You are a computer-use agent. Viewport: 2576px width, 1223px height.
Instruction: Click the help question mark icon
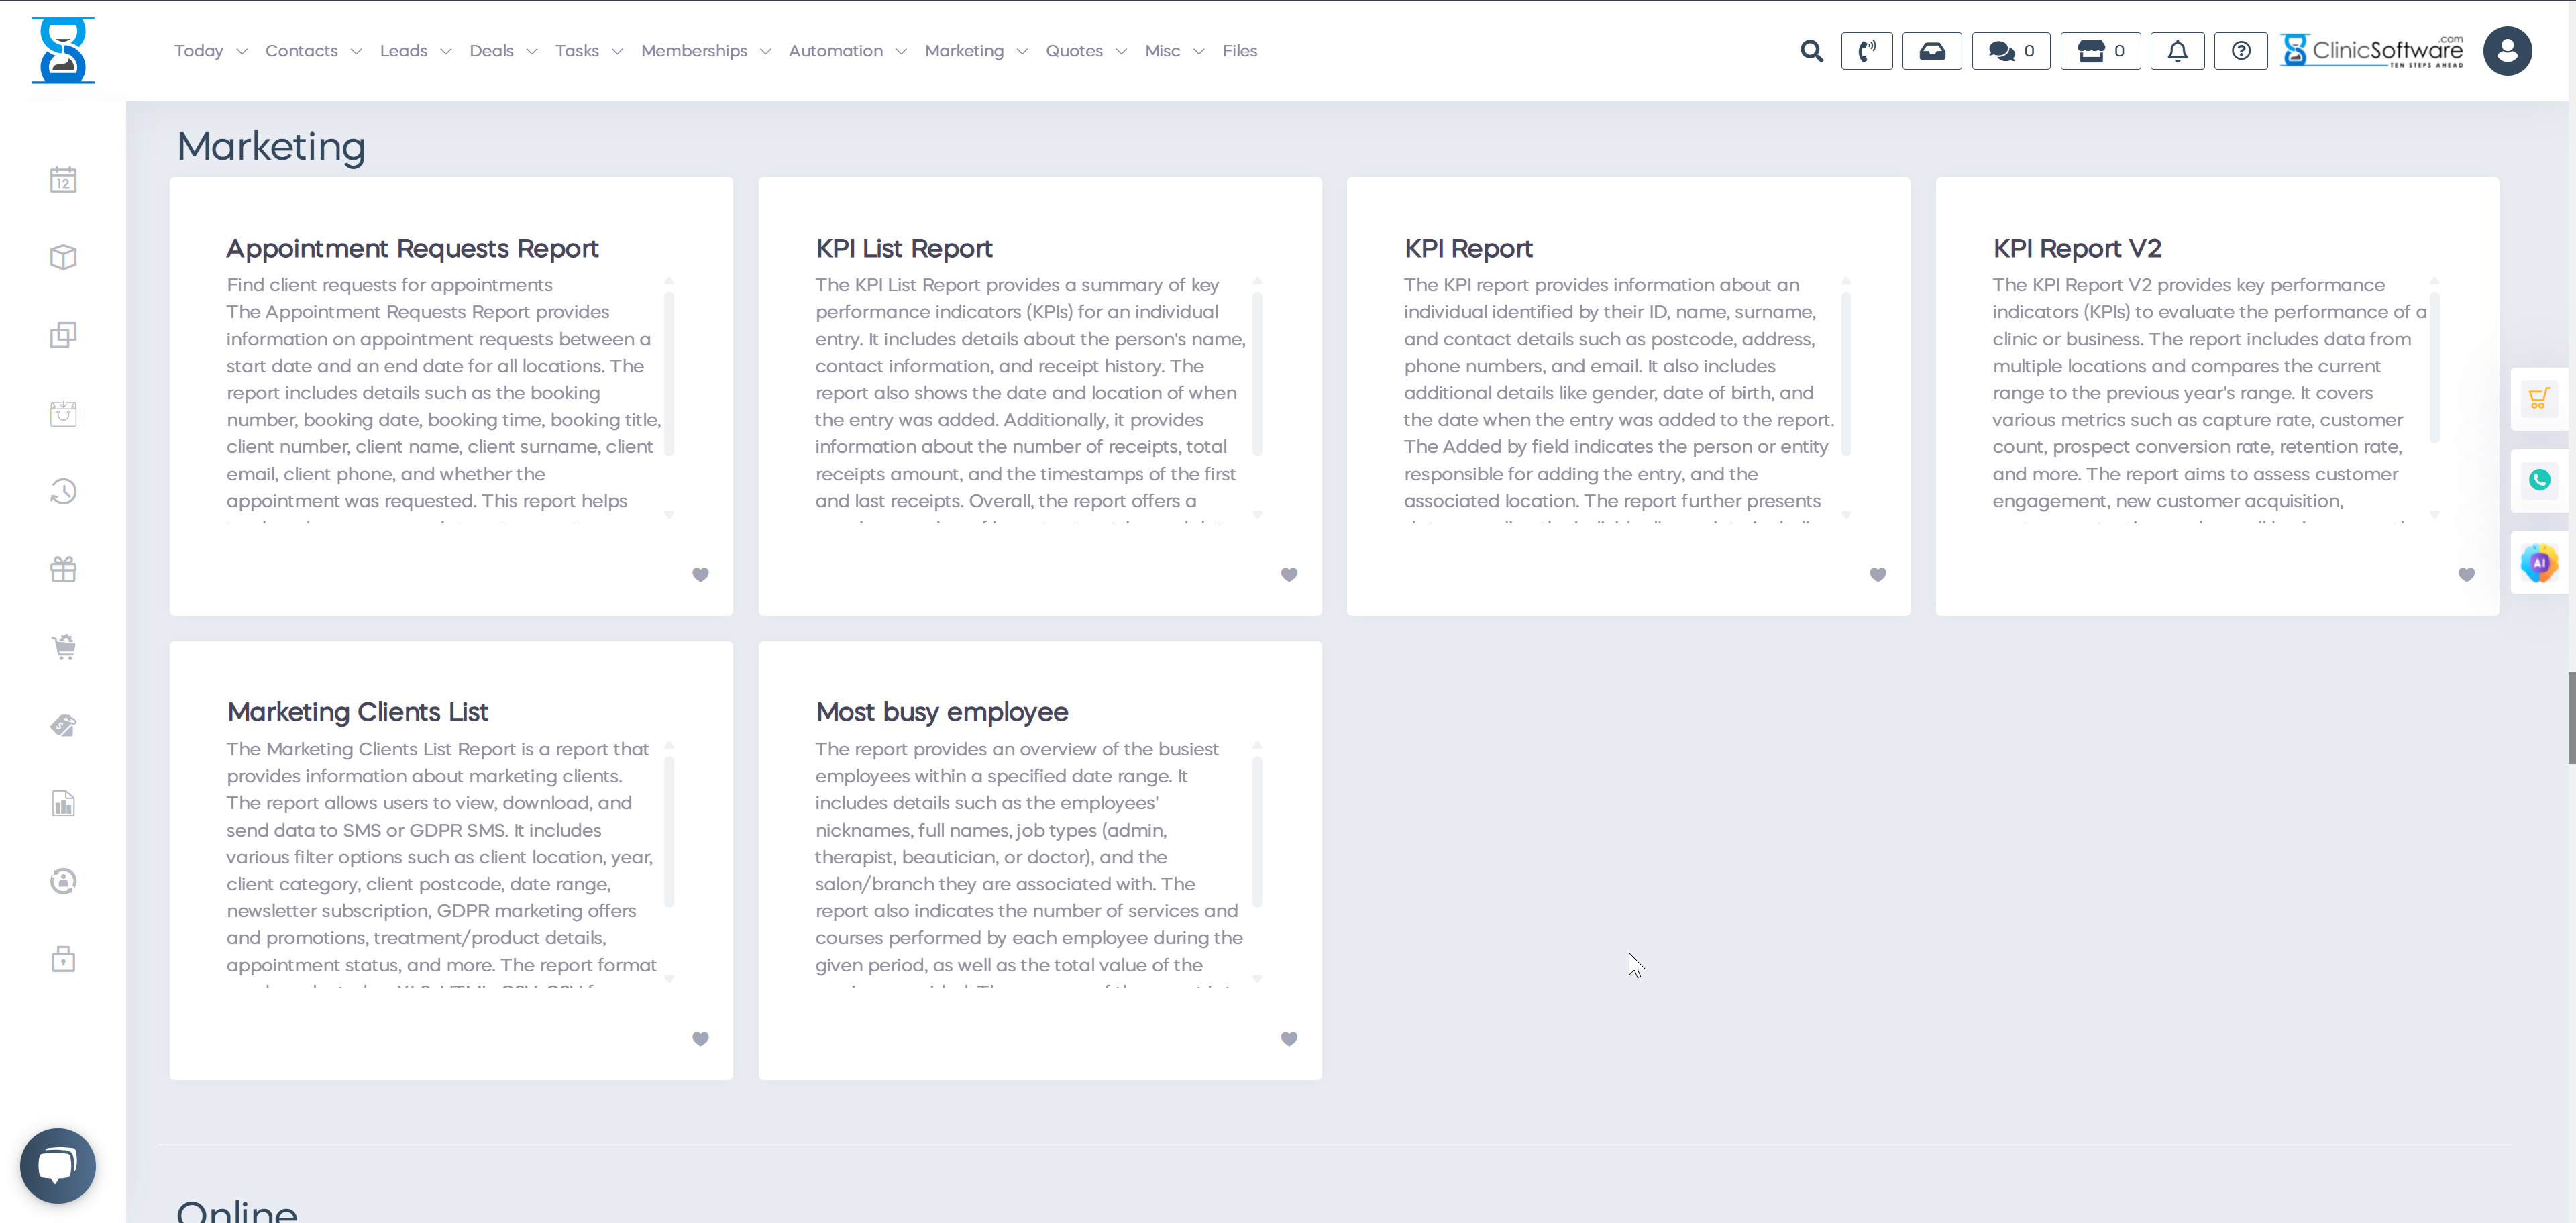[x=2241, y=51]
